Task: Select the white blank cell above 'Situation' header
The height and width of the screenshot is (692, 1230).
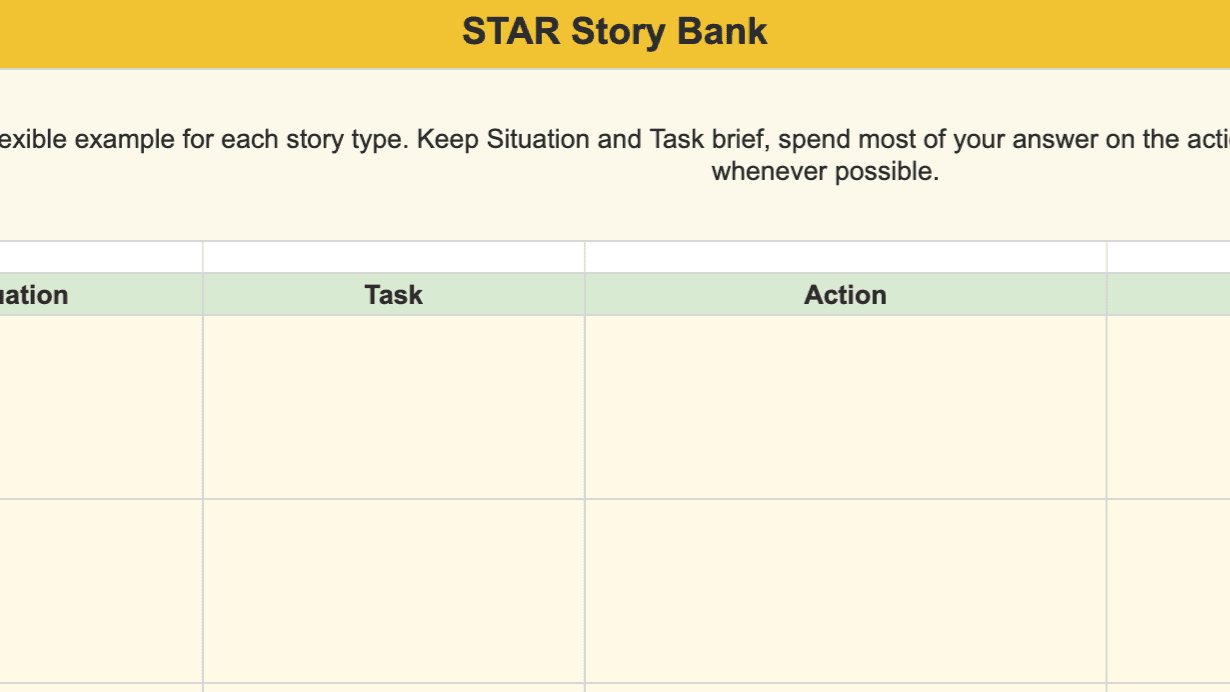Action: point(101,257)
